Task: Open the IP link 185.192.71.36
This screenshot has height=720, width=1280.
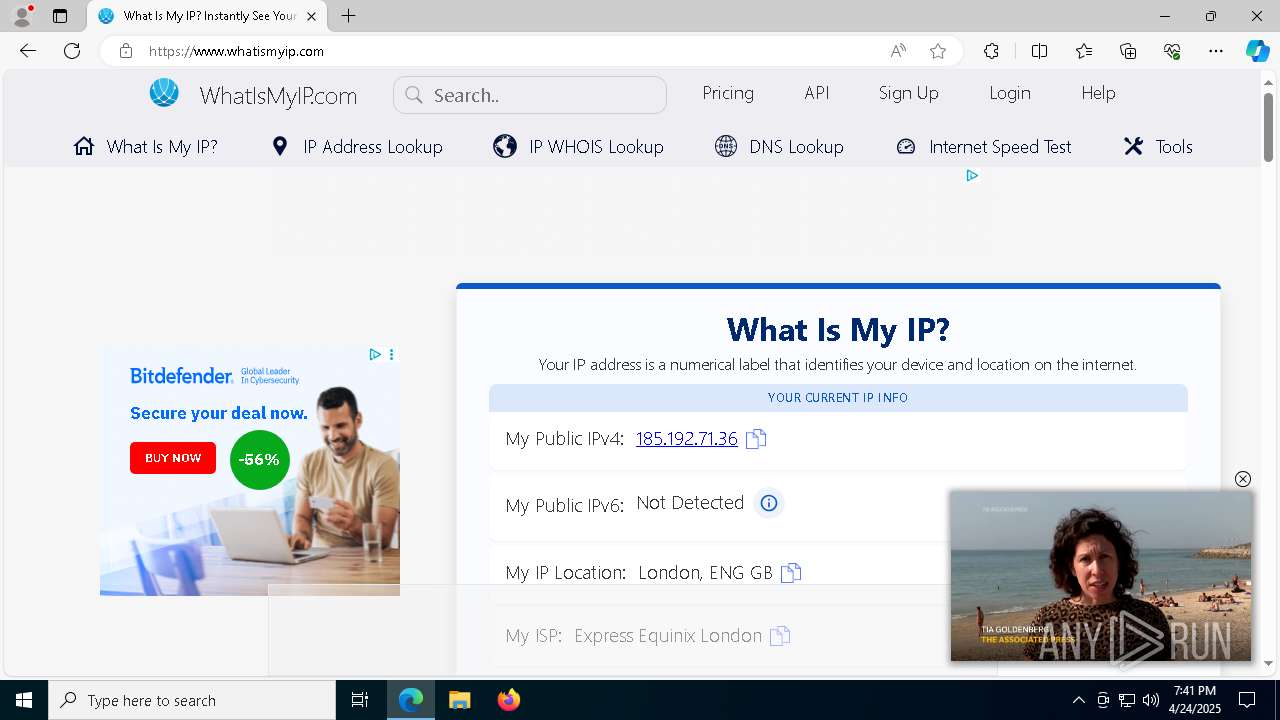Action: (x=687, y=438)
